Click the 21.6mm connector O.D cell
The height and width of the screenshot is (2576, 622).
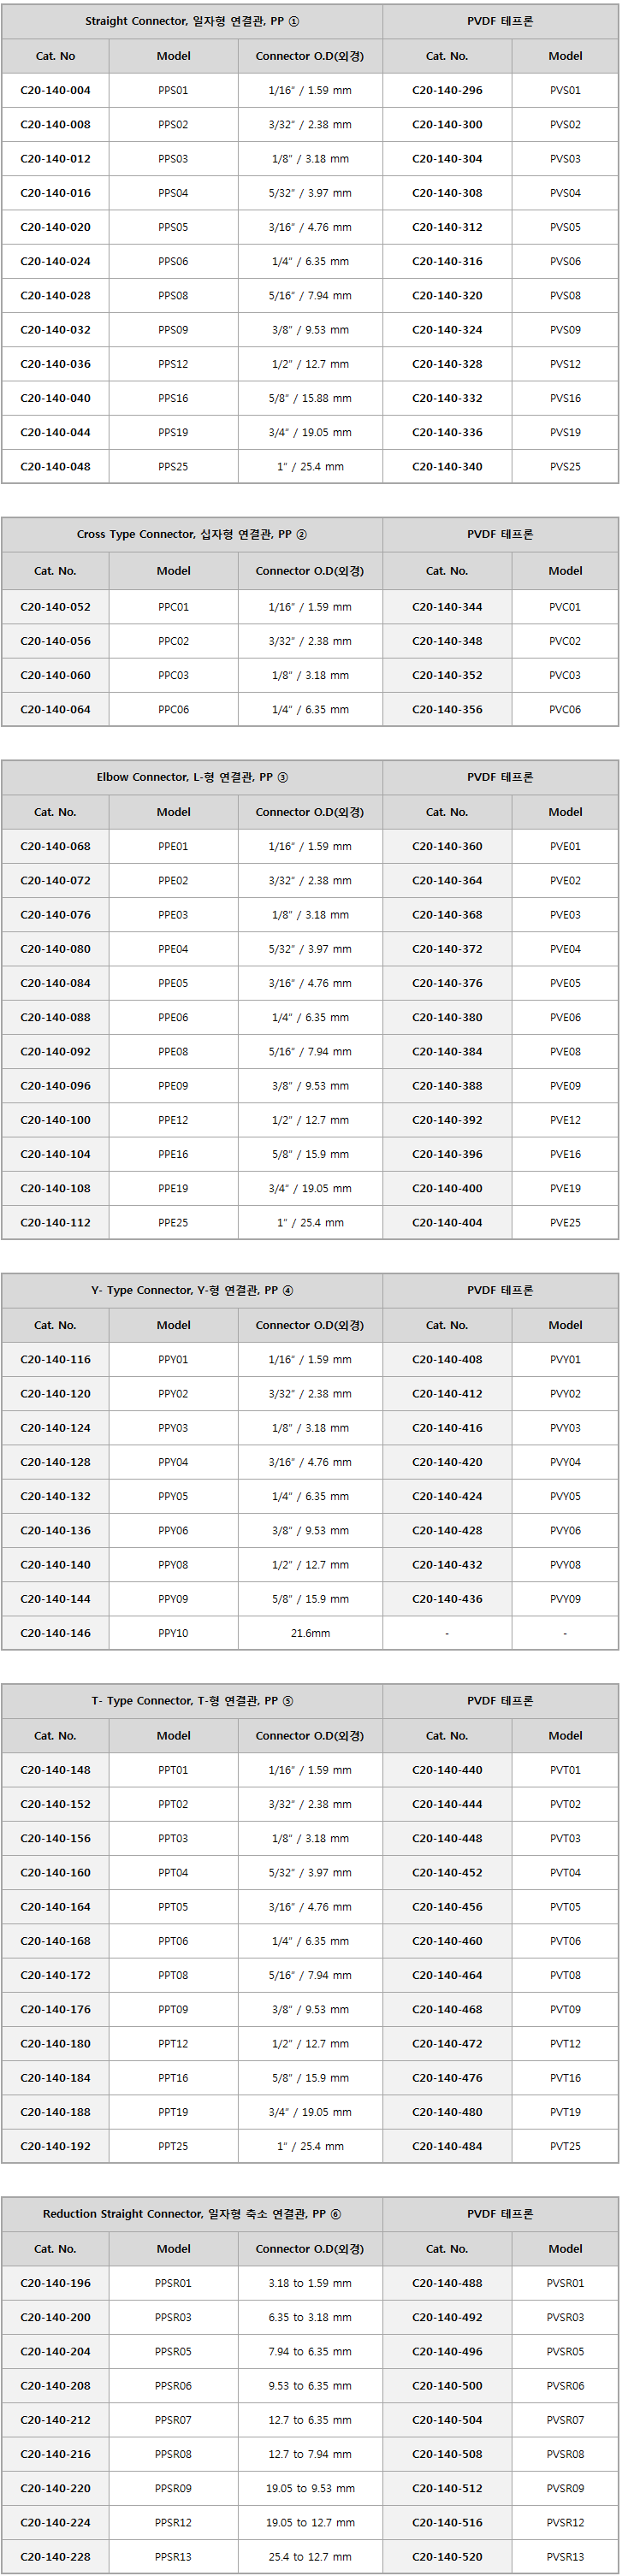pos(310,1633)
